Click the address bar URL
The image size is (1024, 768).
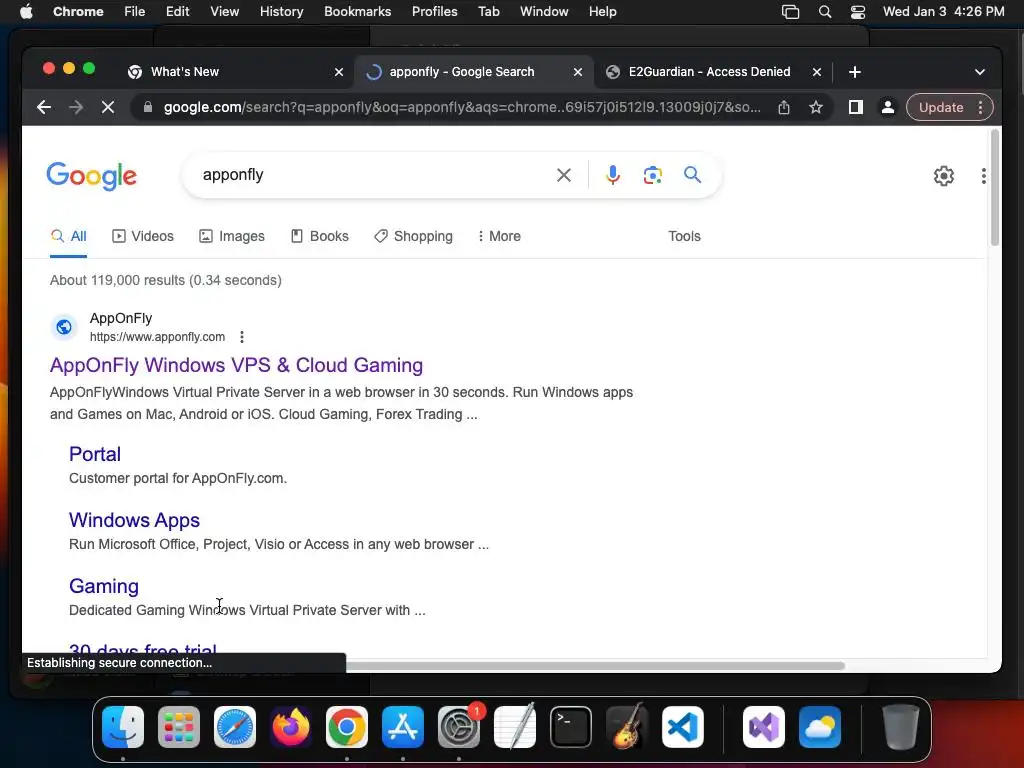pyautogui.click(x=462, y=107)
